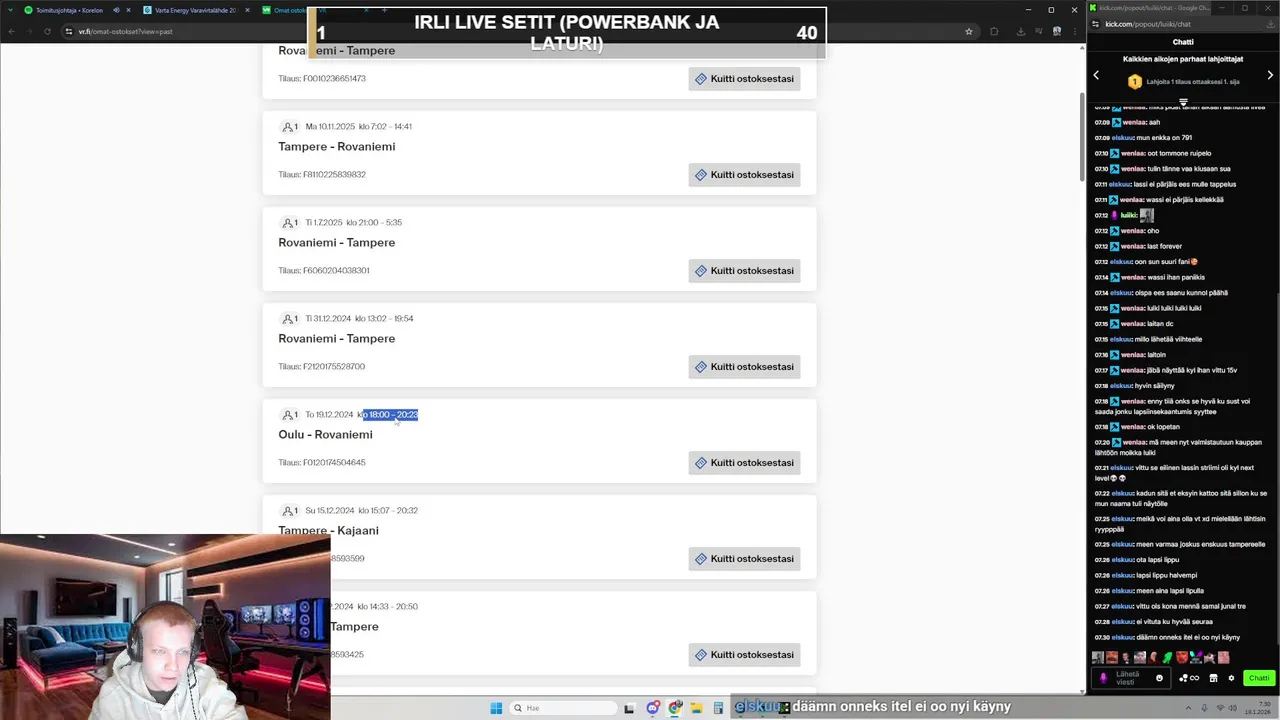Open the volume control in tray
This screenshot has width=1280, height=720.
point(1233,708)
